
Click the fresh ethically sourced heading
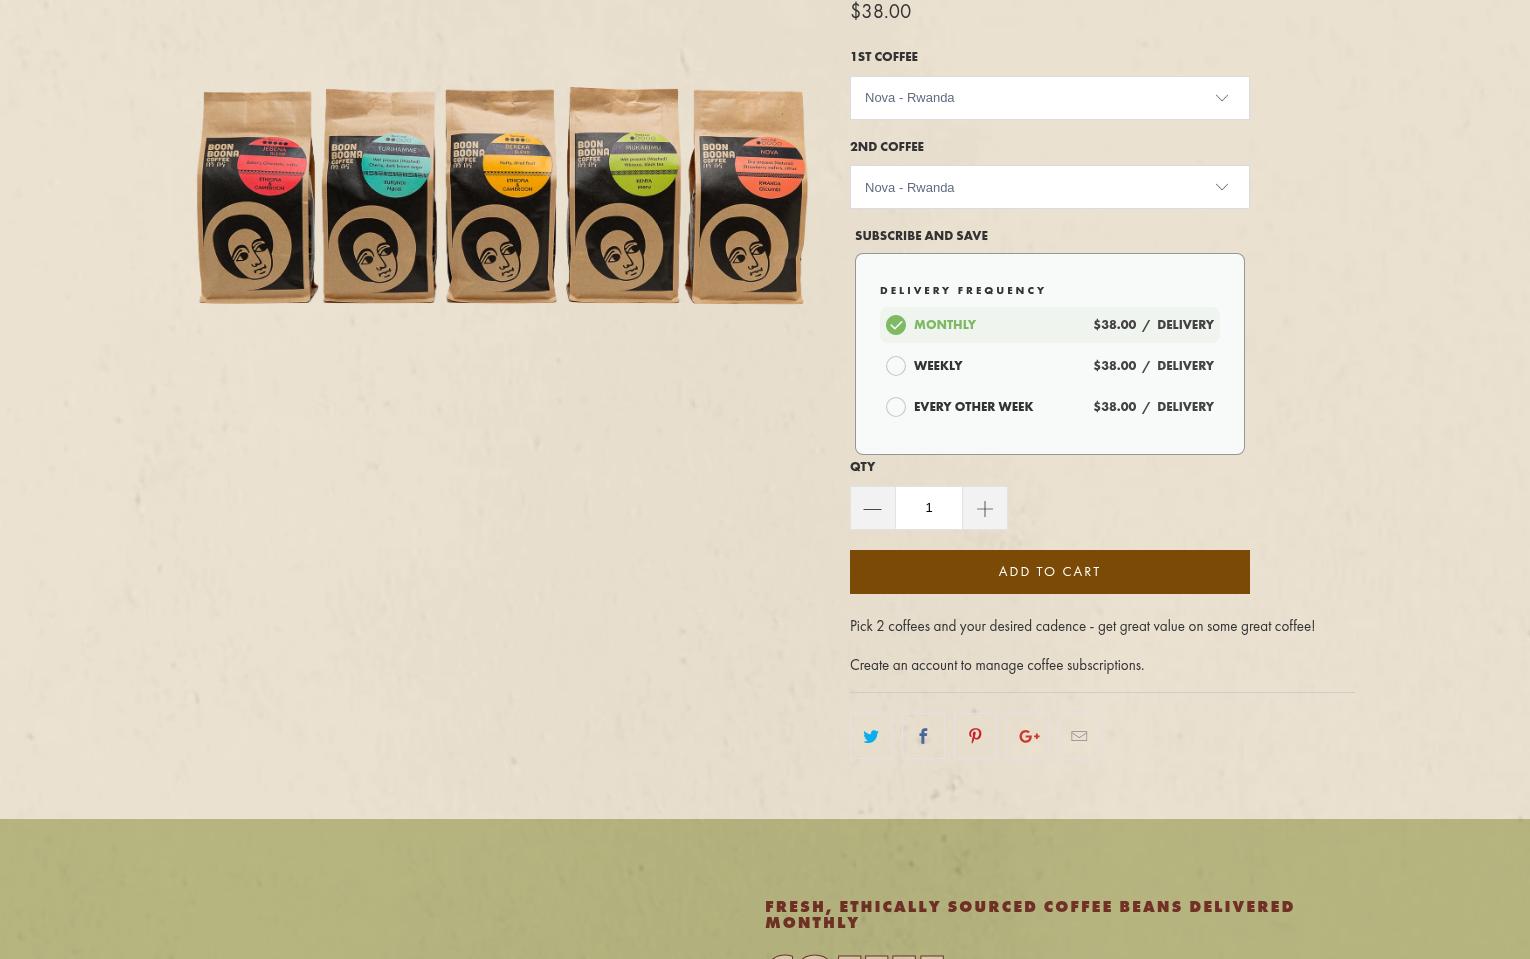click(x=1029, y=914)
